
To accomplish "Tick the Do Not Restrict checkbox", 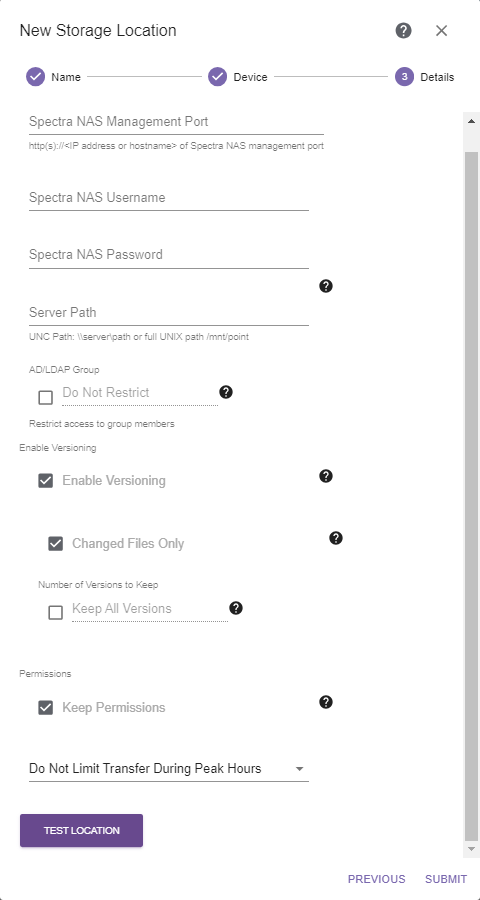I will 45,397.
